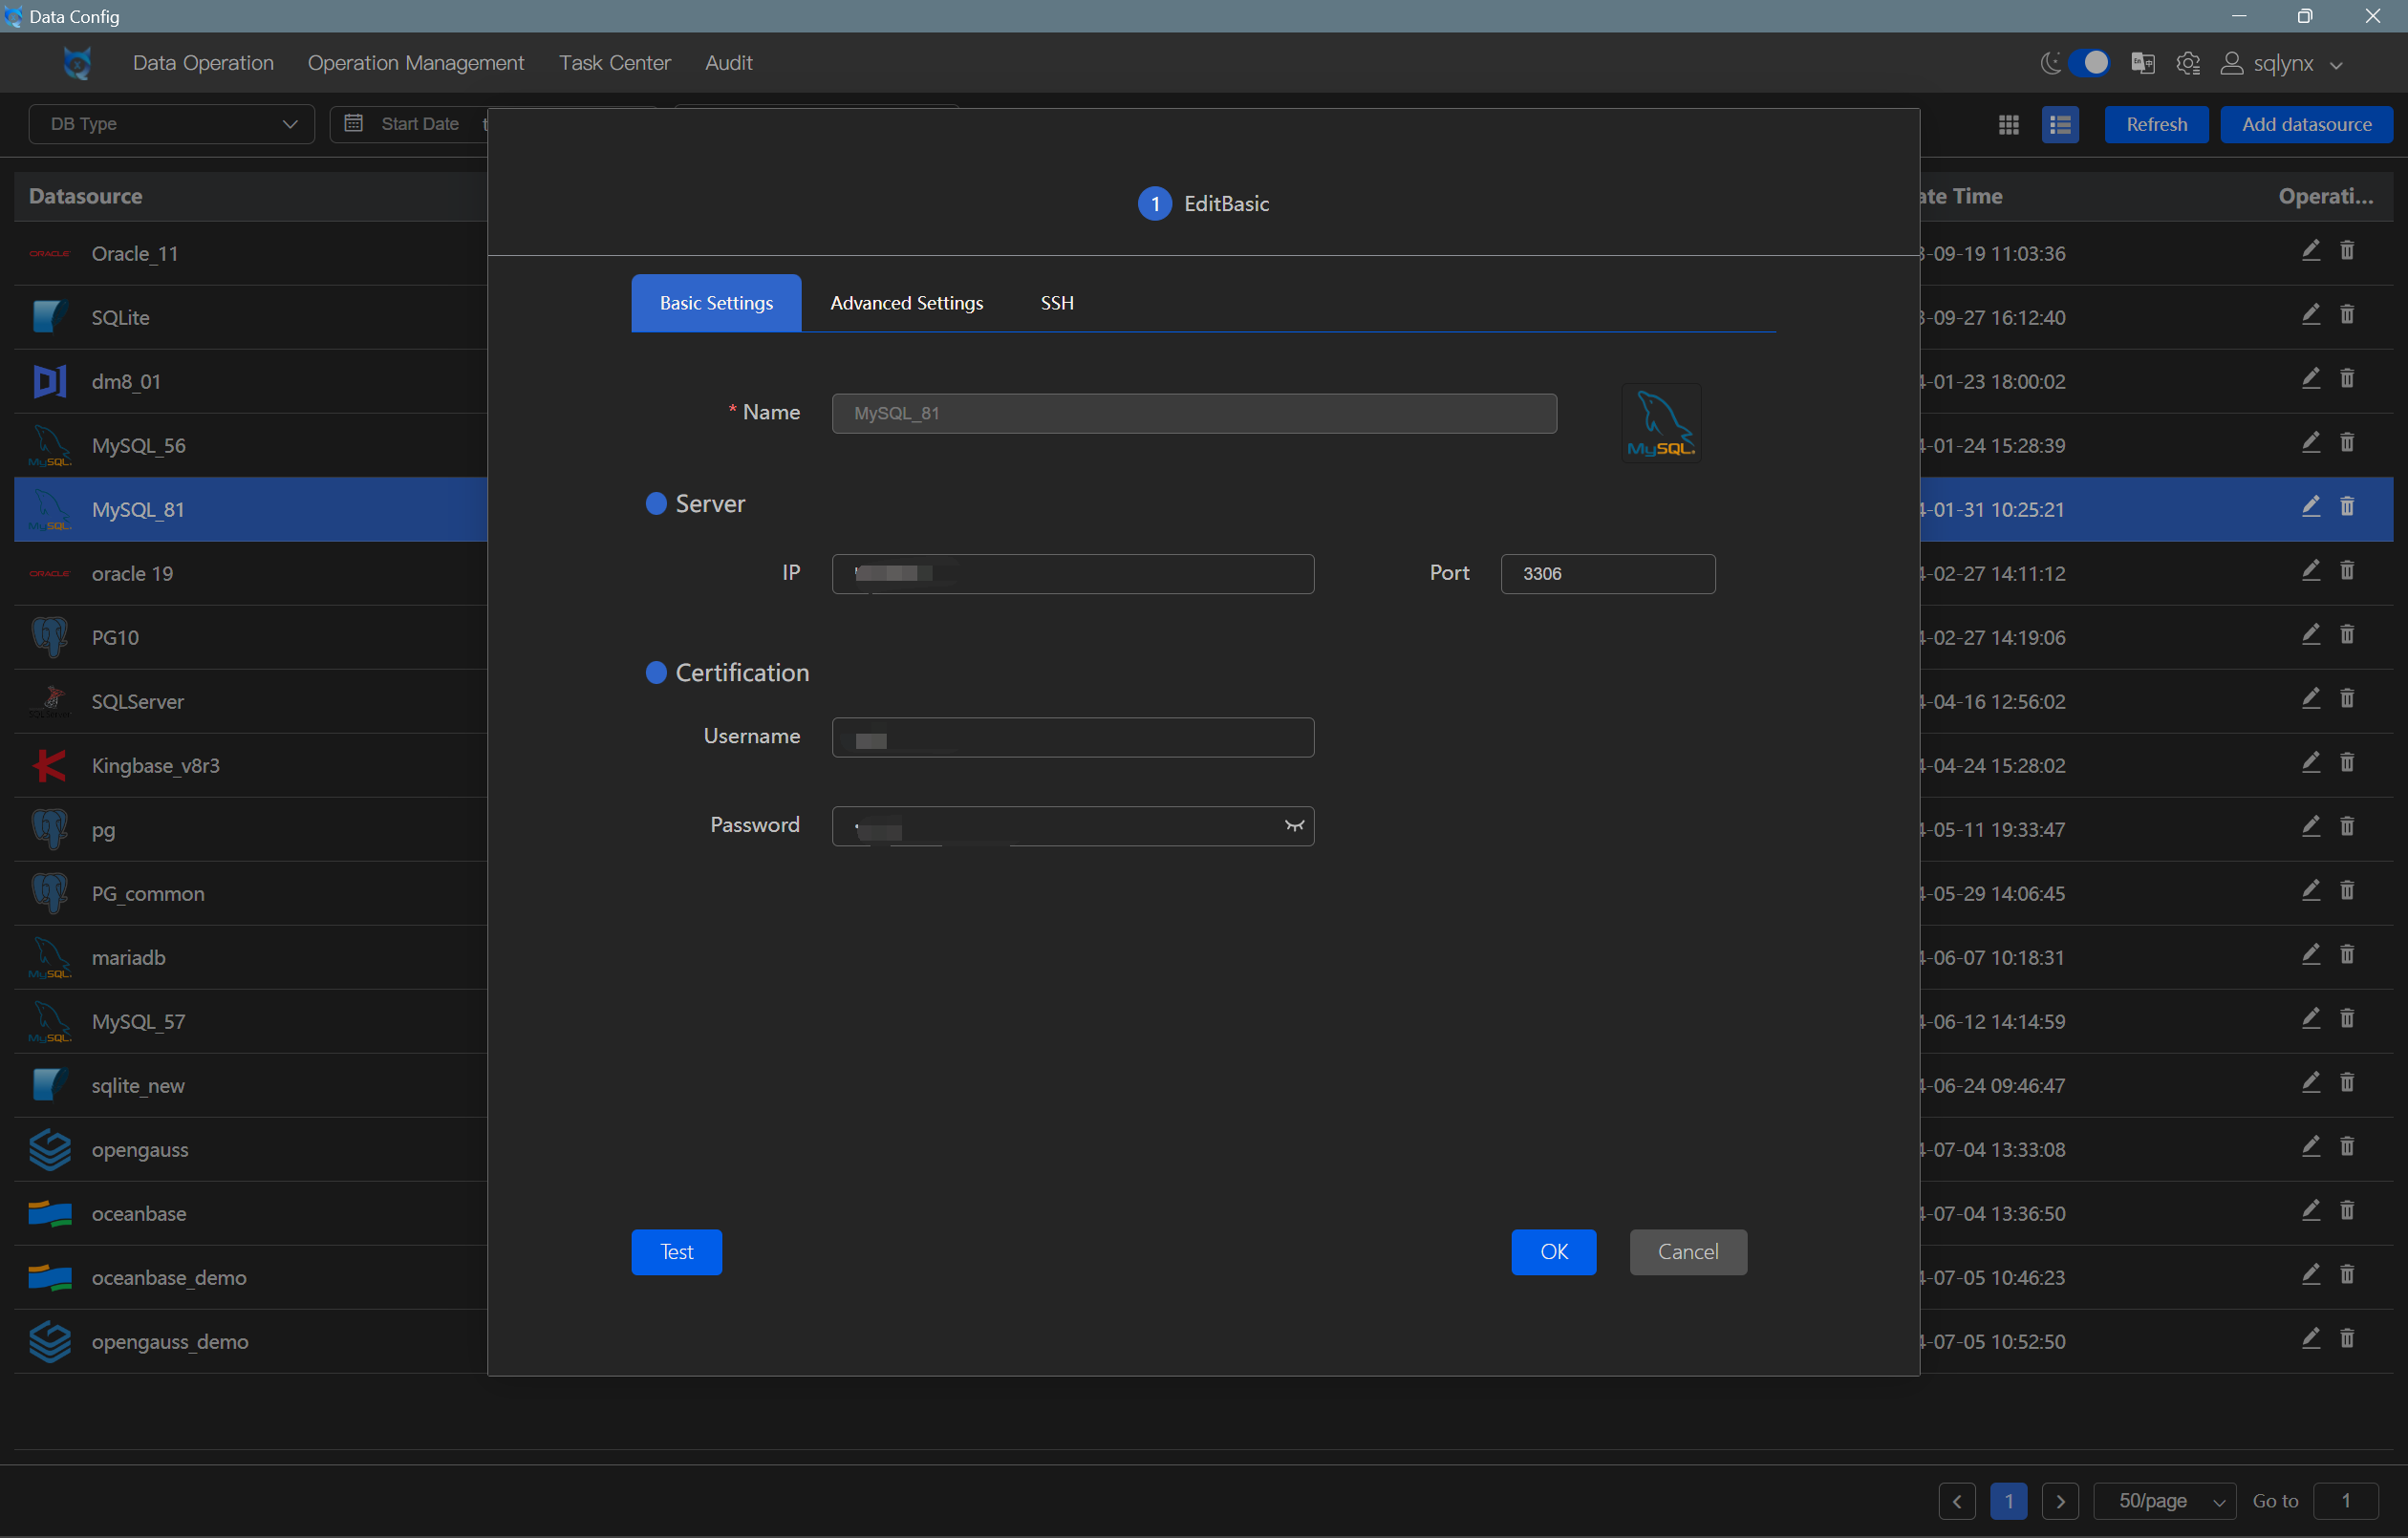Image resolution: width=2408 pixels, height=1538 pixels.
Task: Click the Go to page input field
Action: pyautogui.click(x=2348, y=1500)
